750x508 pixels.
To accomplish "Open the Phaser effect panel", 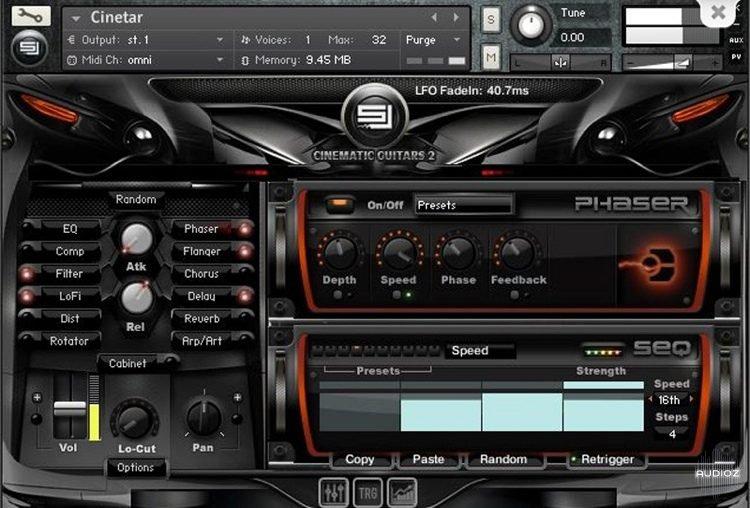I will (201, 229).
